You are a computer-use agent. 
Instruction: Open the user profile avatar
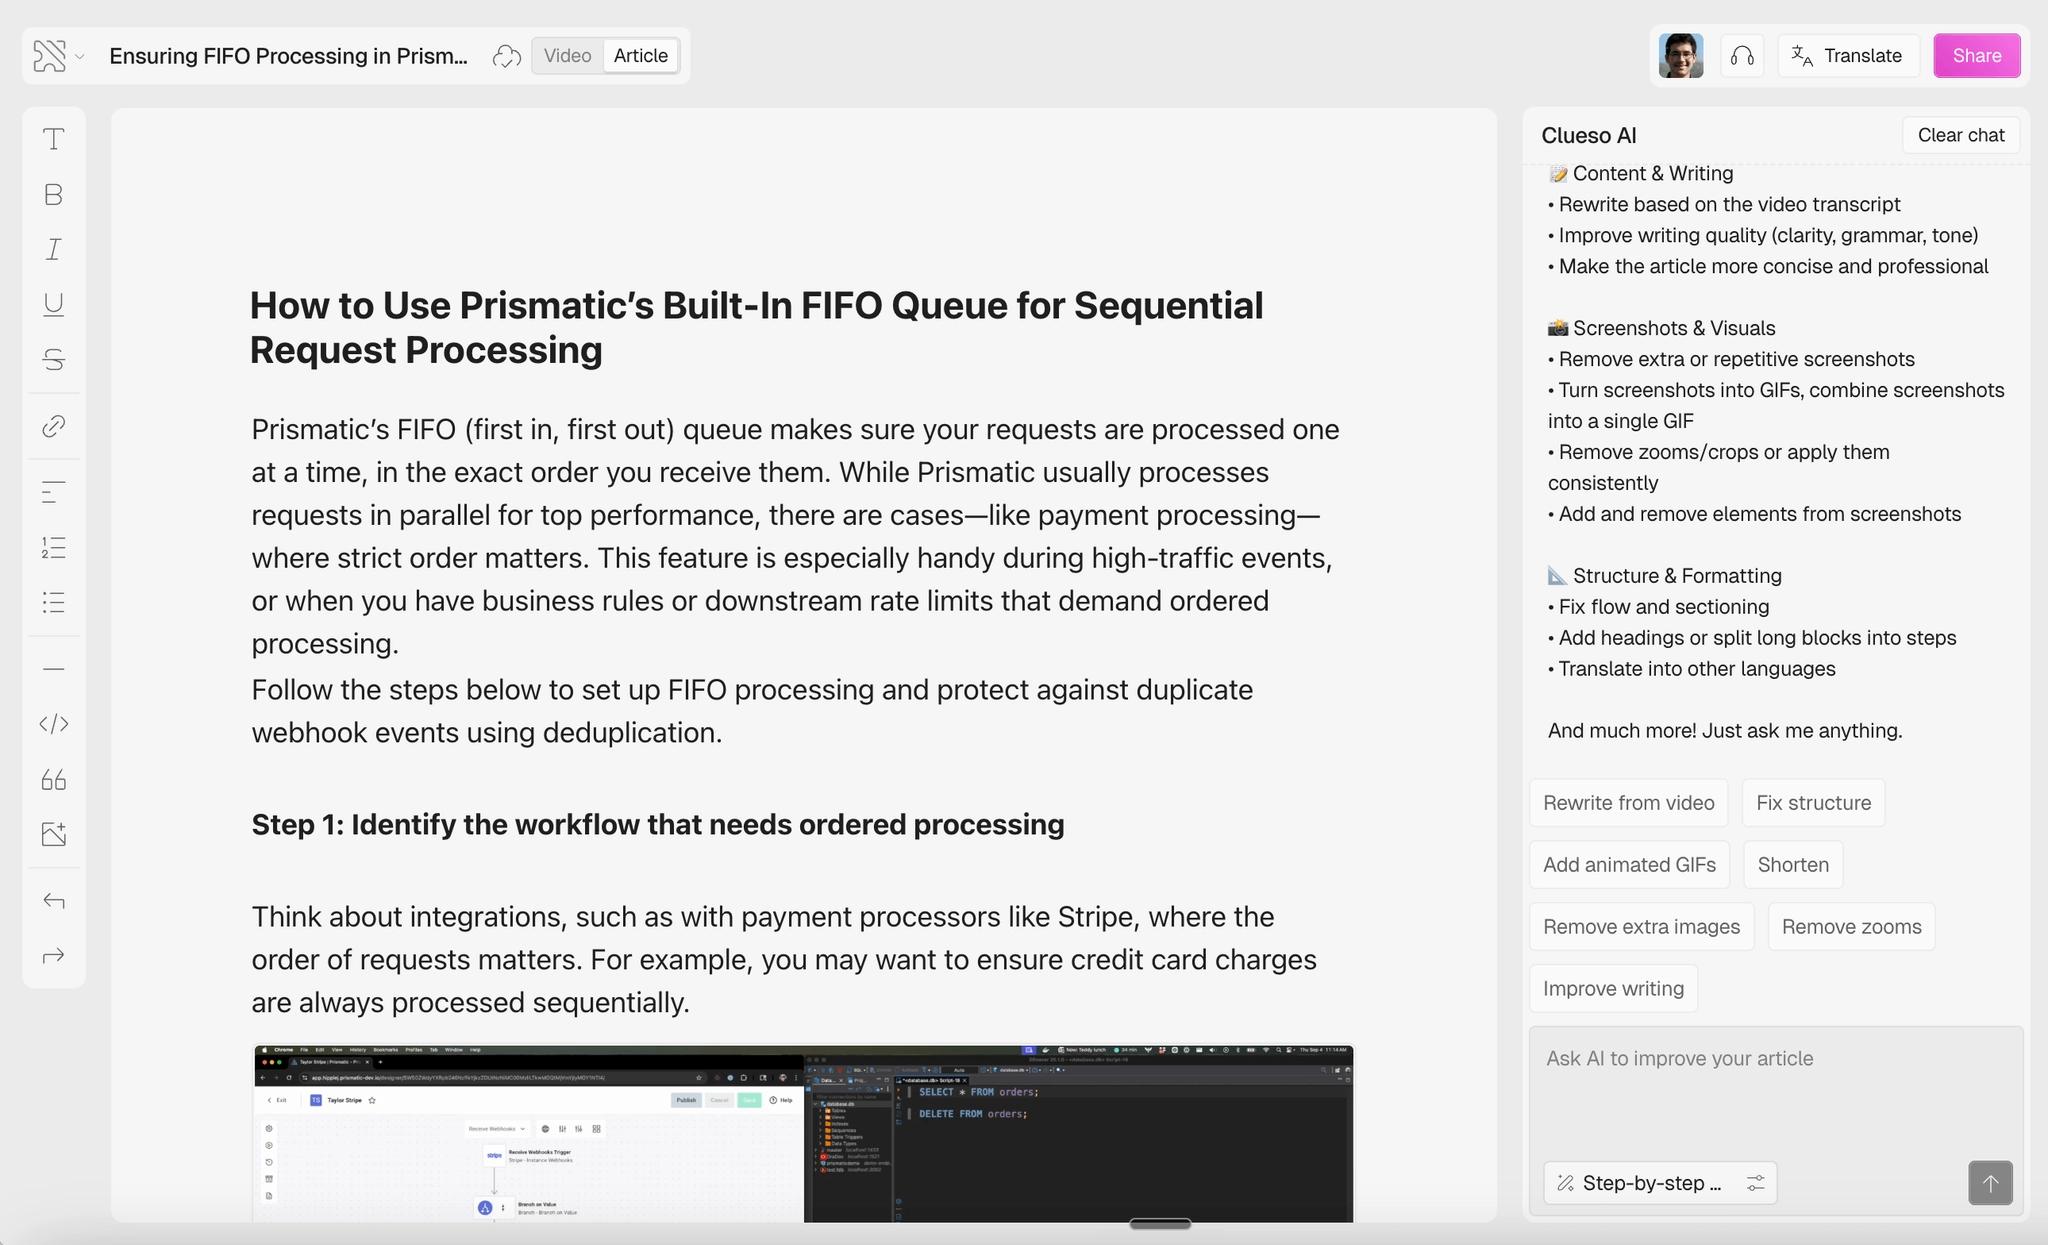(x=1681, y=56)
